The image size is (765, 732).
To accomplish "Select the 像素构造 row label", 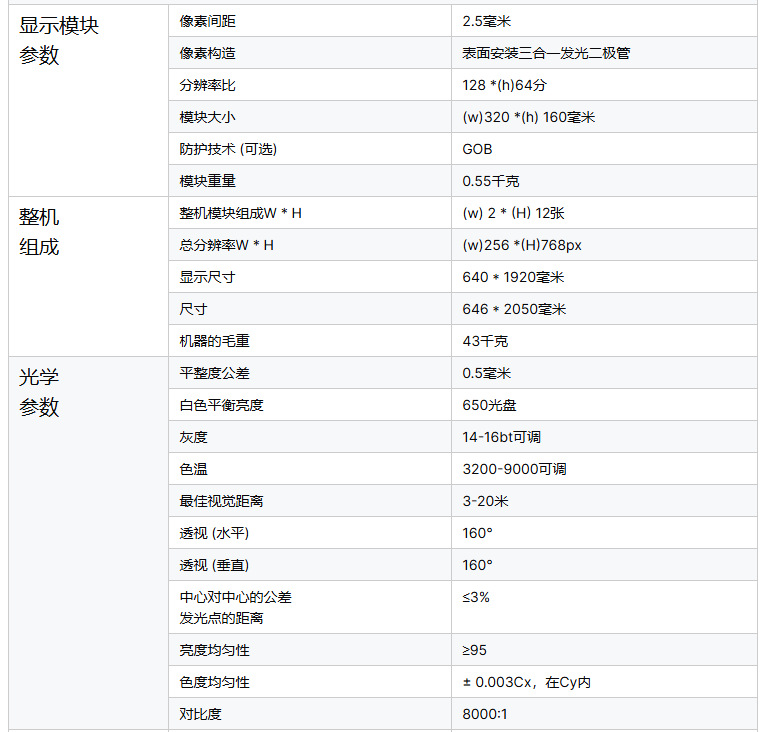I will tap(207, 53).
